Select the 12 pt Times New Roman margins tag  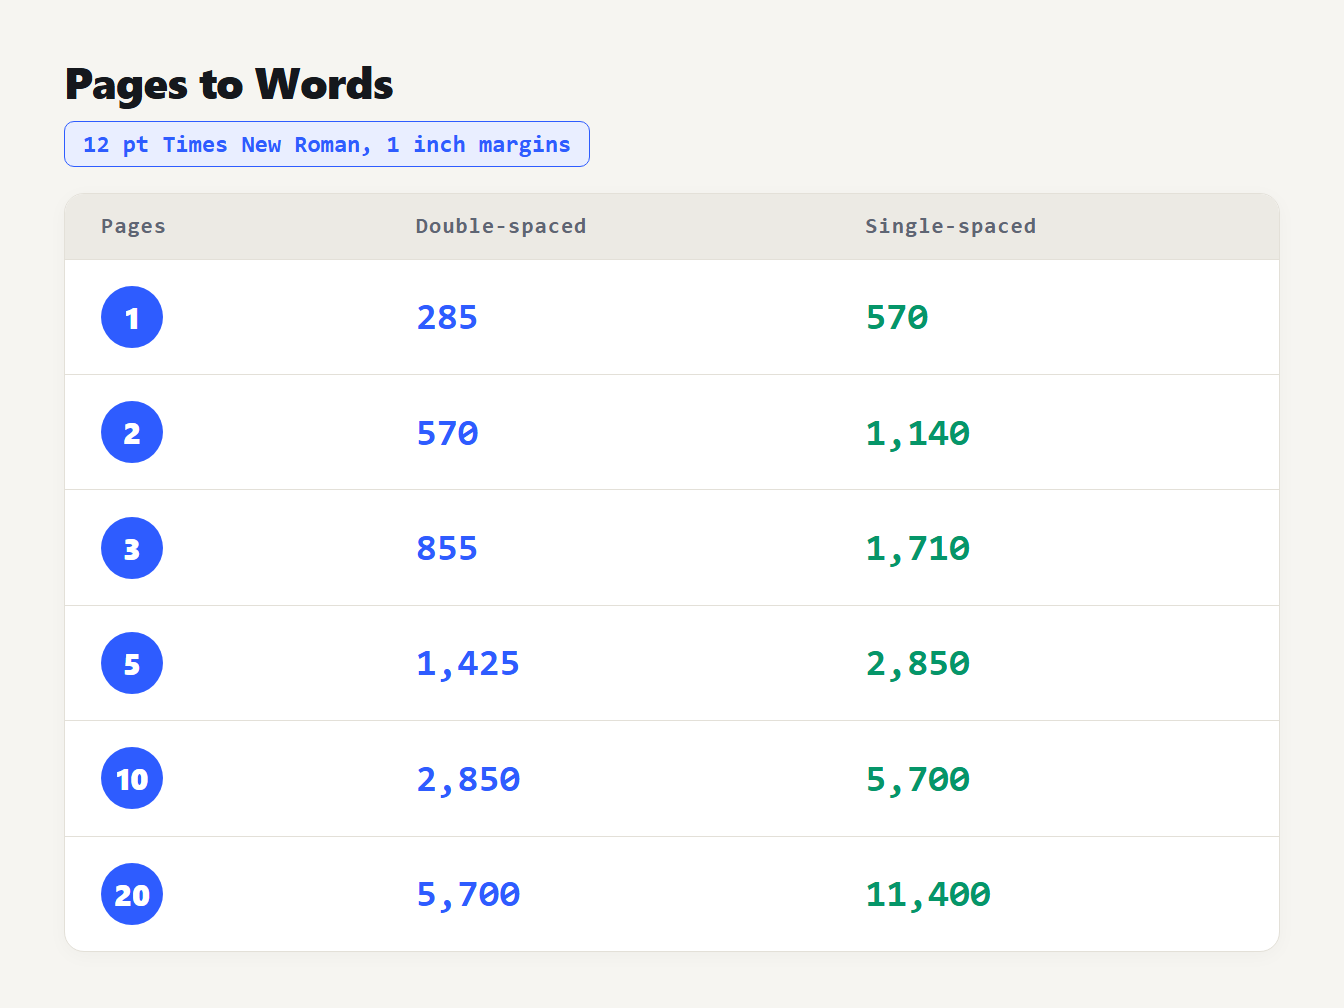[327, 144]
